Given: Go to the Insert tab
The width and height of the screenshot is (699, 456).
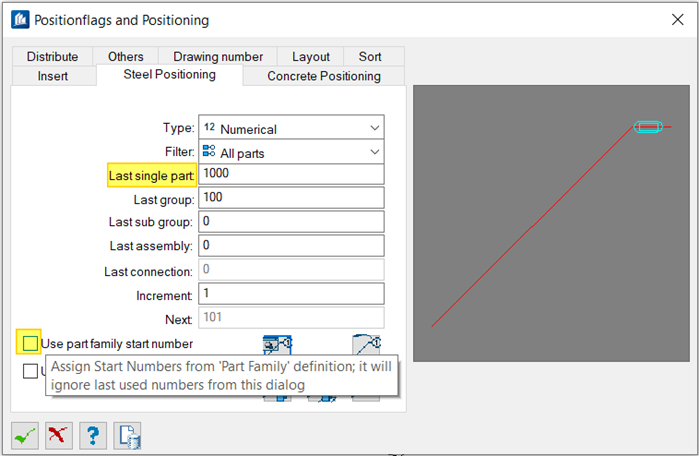Looking at the screenshot, I should (53, 76).
